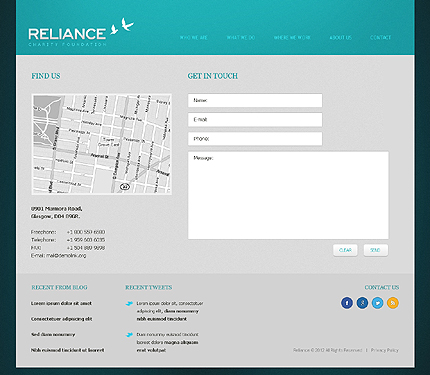Viewport: 430px width, 375px height.
Task: Open the Google Plus social icon
Action: click(362, 303)
